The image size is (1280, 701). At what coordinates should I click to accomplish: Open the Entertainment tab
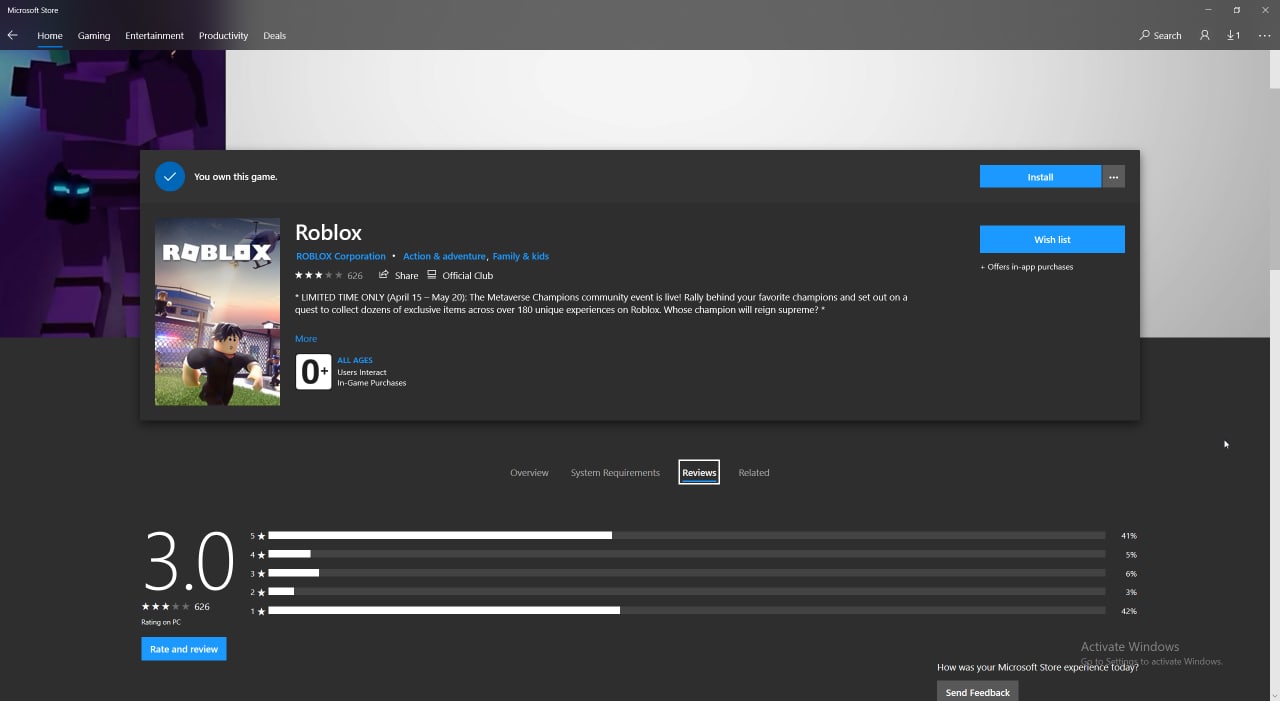point(154,35)
